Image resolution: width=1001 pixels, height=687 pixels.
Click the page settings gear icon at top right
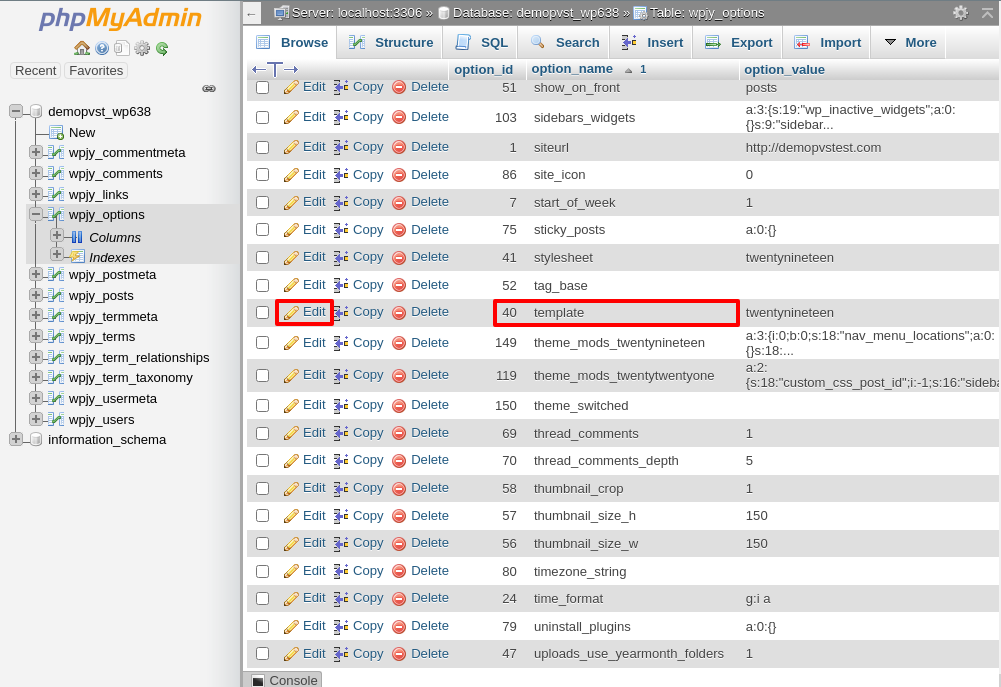[960, 12]
